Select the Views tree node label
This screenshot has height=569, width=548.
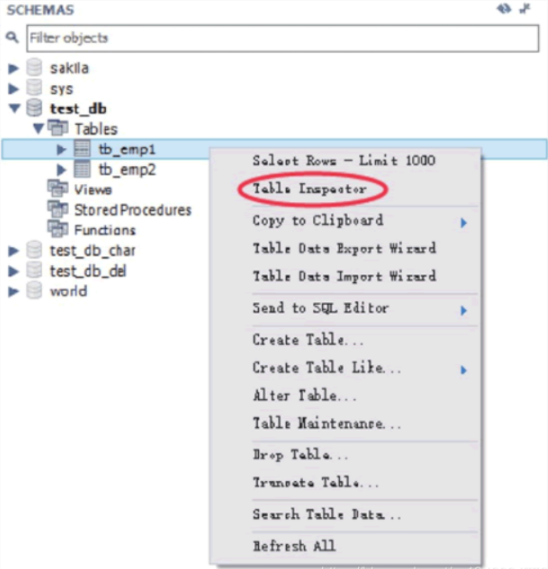click(93, 190)
